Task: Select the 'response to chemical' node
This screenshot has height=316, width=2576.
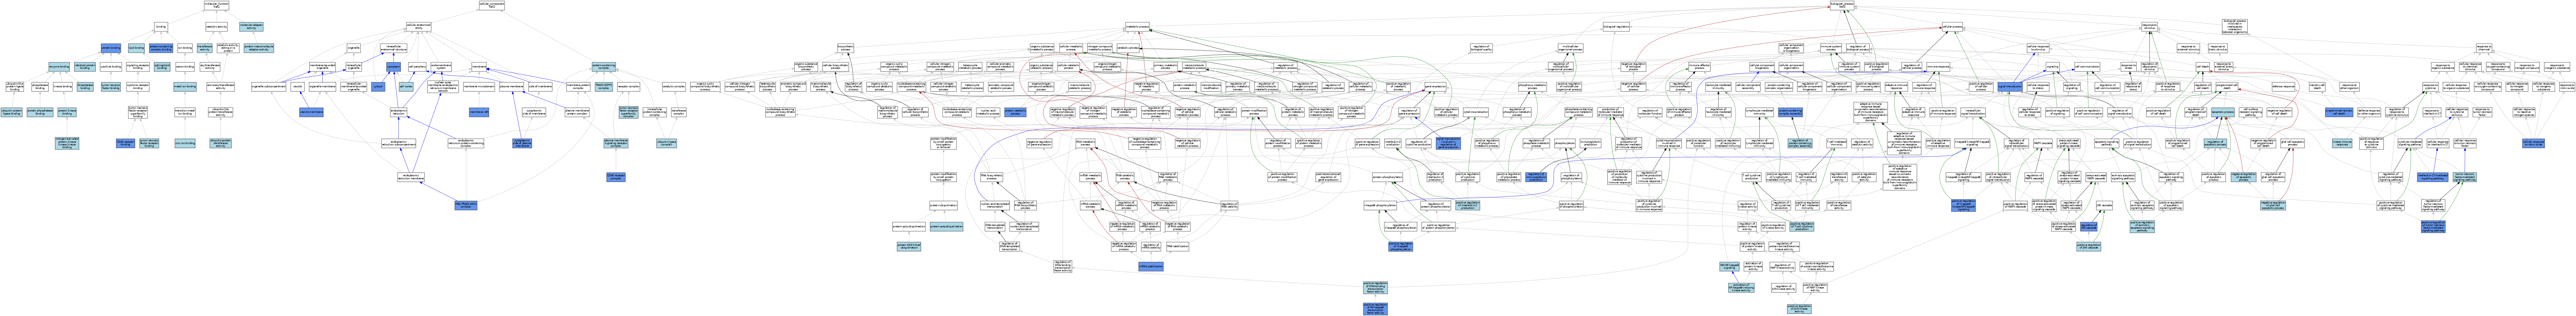Action: pyautogui.click(x=2484, y=48)
